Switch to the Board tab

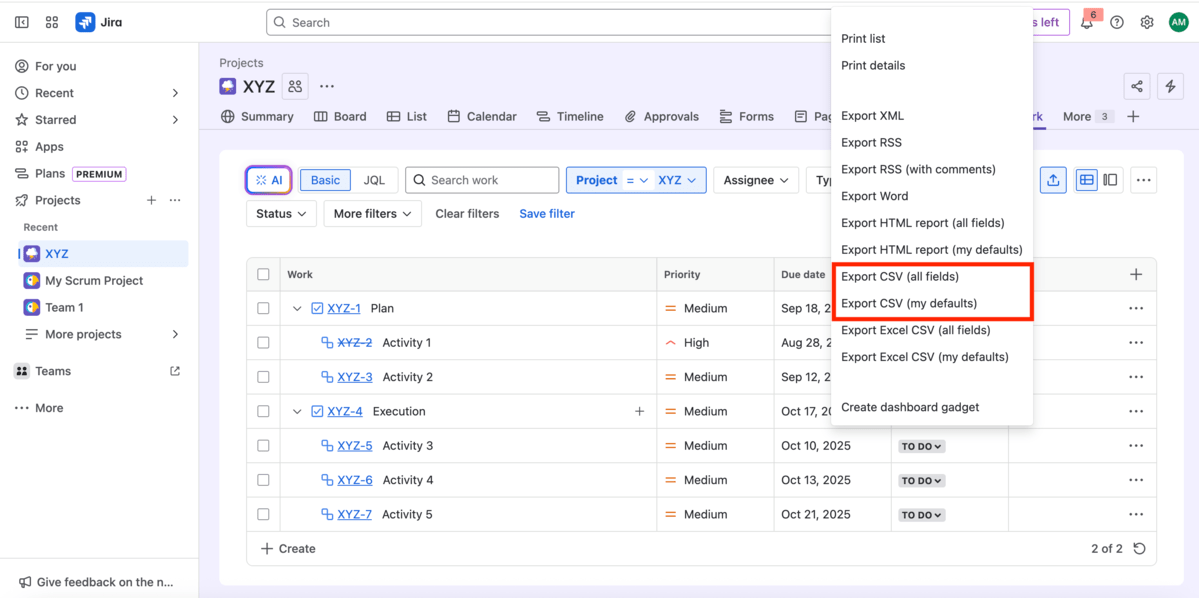point(340,116)
